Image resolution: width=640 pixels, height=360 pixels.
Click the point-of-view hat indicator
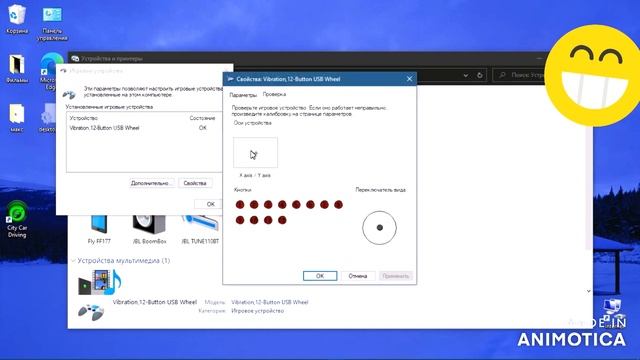pos(379,228)
